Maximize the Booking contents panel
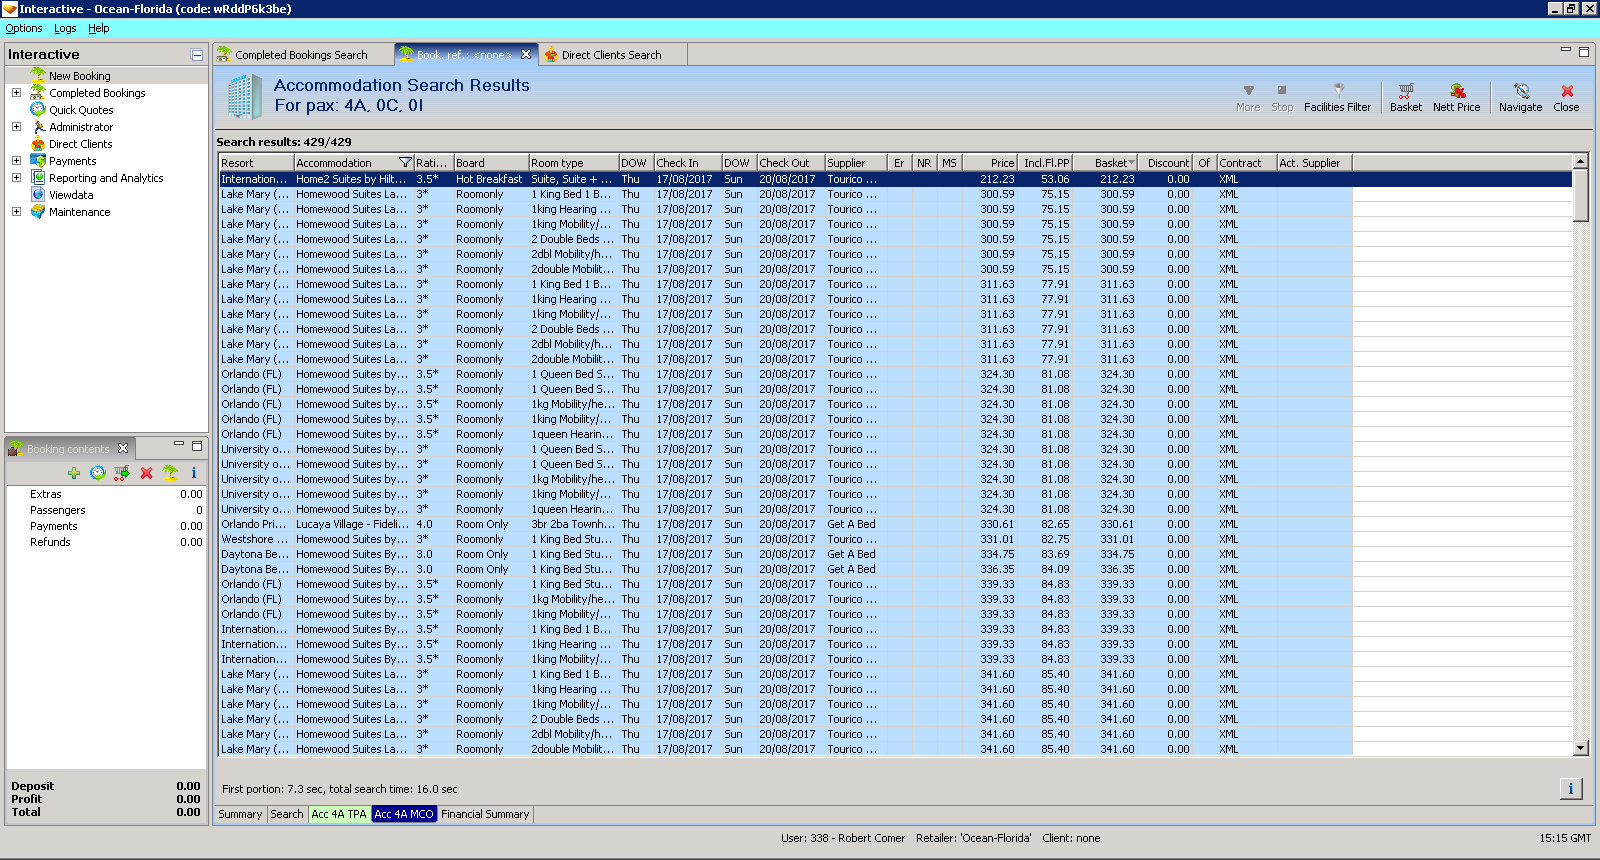Screen dimensions: 1600x860 (x=197, y=446)
